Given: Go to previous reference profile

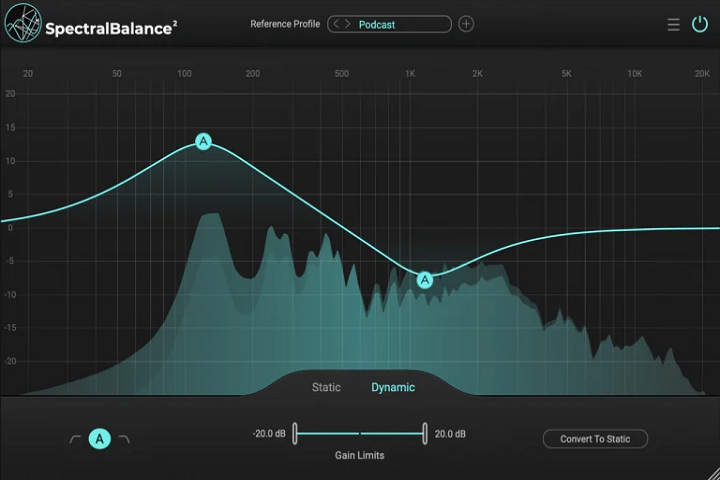Looking at the screenshot, I should click(337, 24).
